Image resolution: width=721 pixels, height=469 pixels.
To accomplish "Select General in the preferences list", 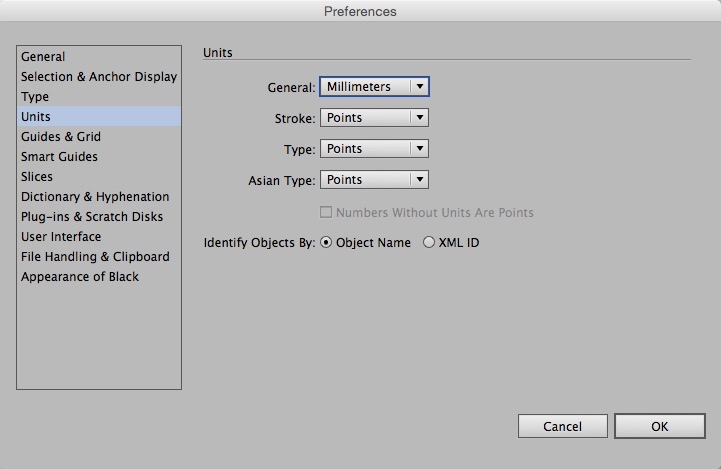I will coord(43,57).
